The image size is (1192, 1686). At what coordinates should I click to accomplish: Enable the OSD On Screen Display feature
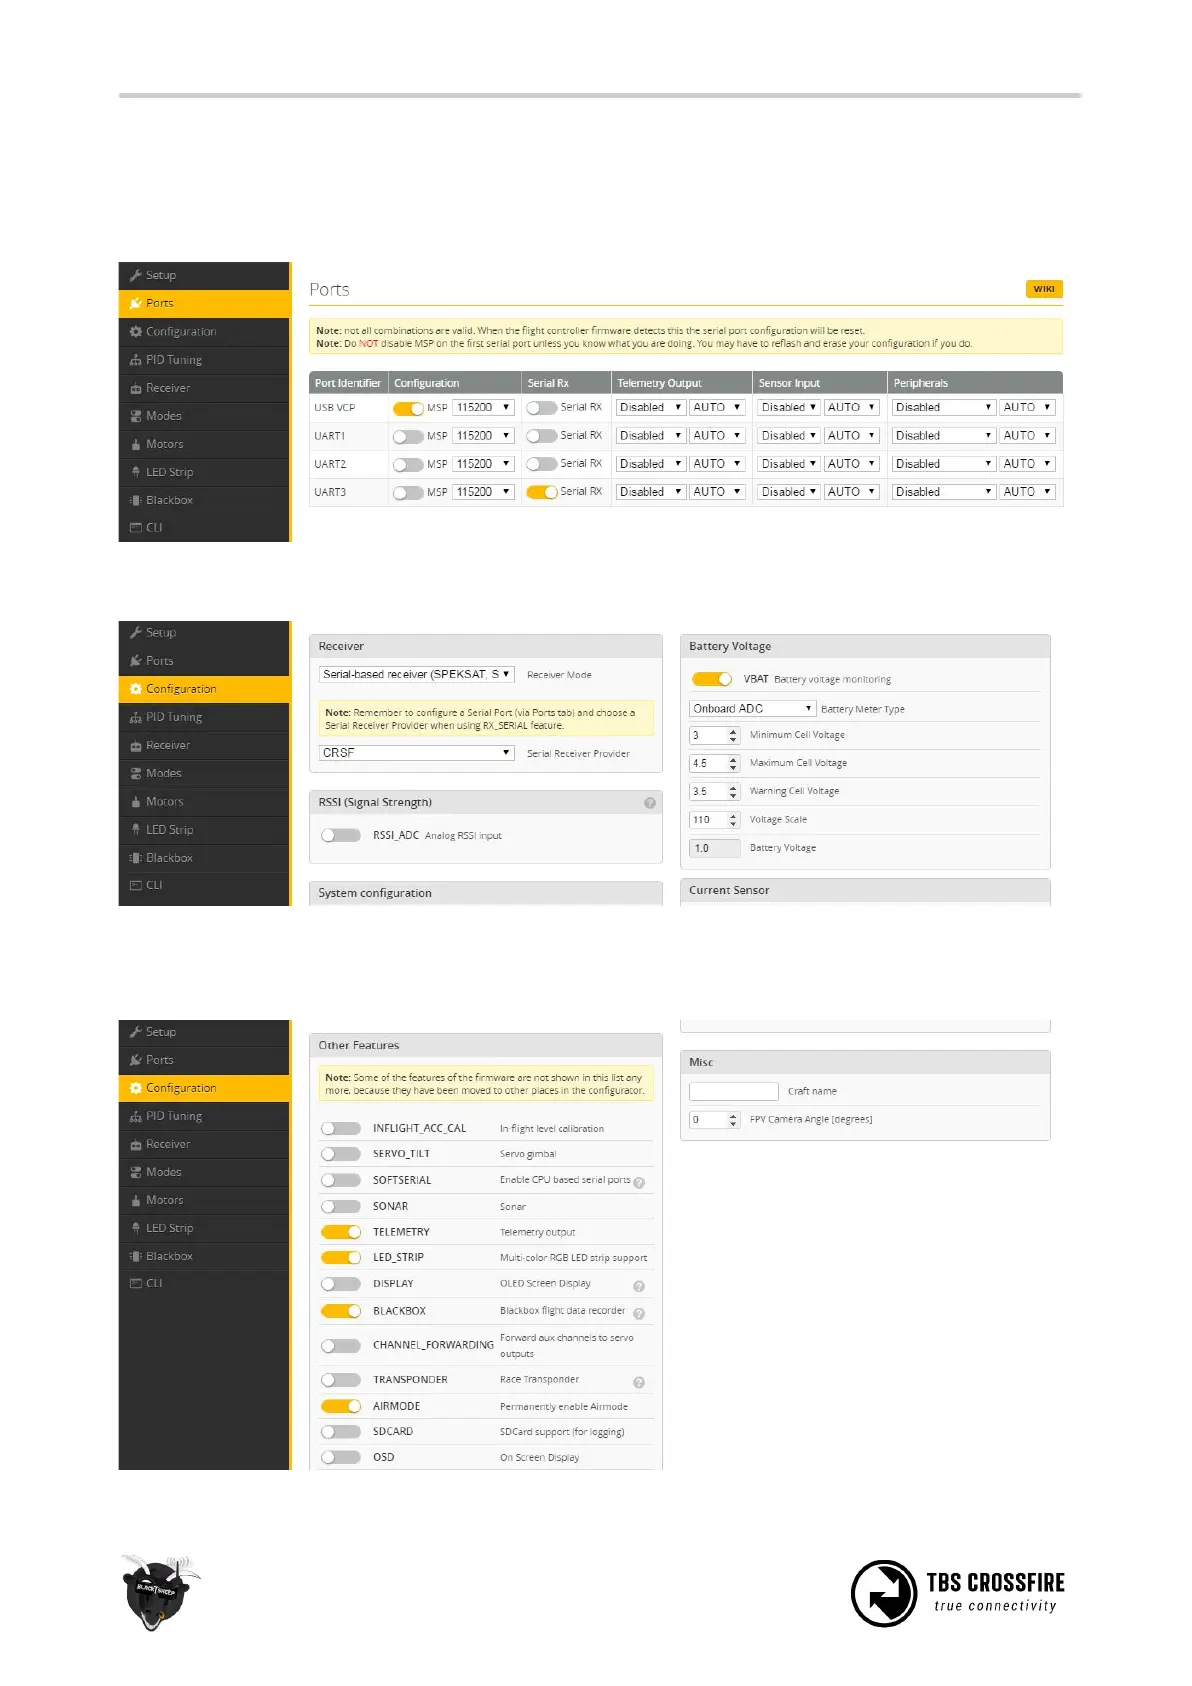click(x=340, y=1457)
